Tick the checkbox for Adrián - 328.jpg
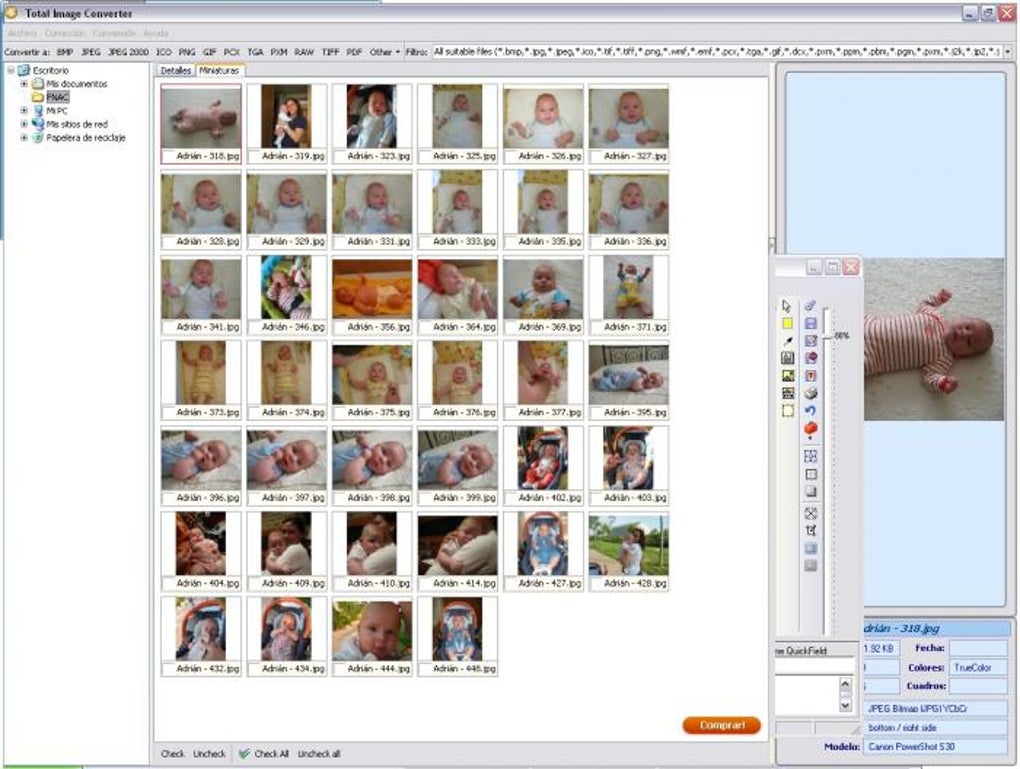Image resolution: width=1020 pixels, height=769 pixels. pos(168,241)
